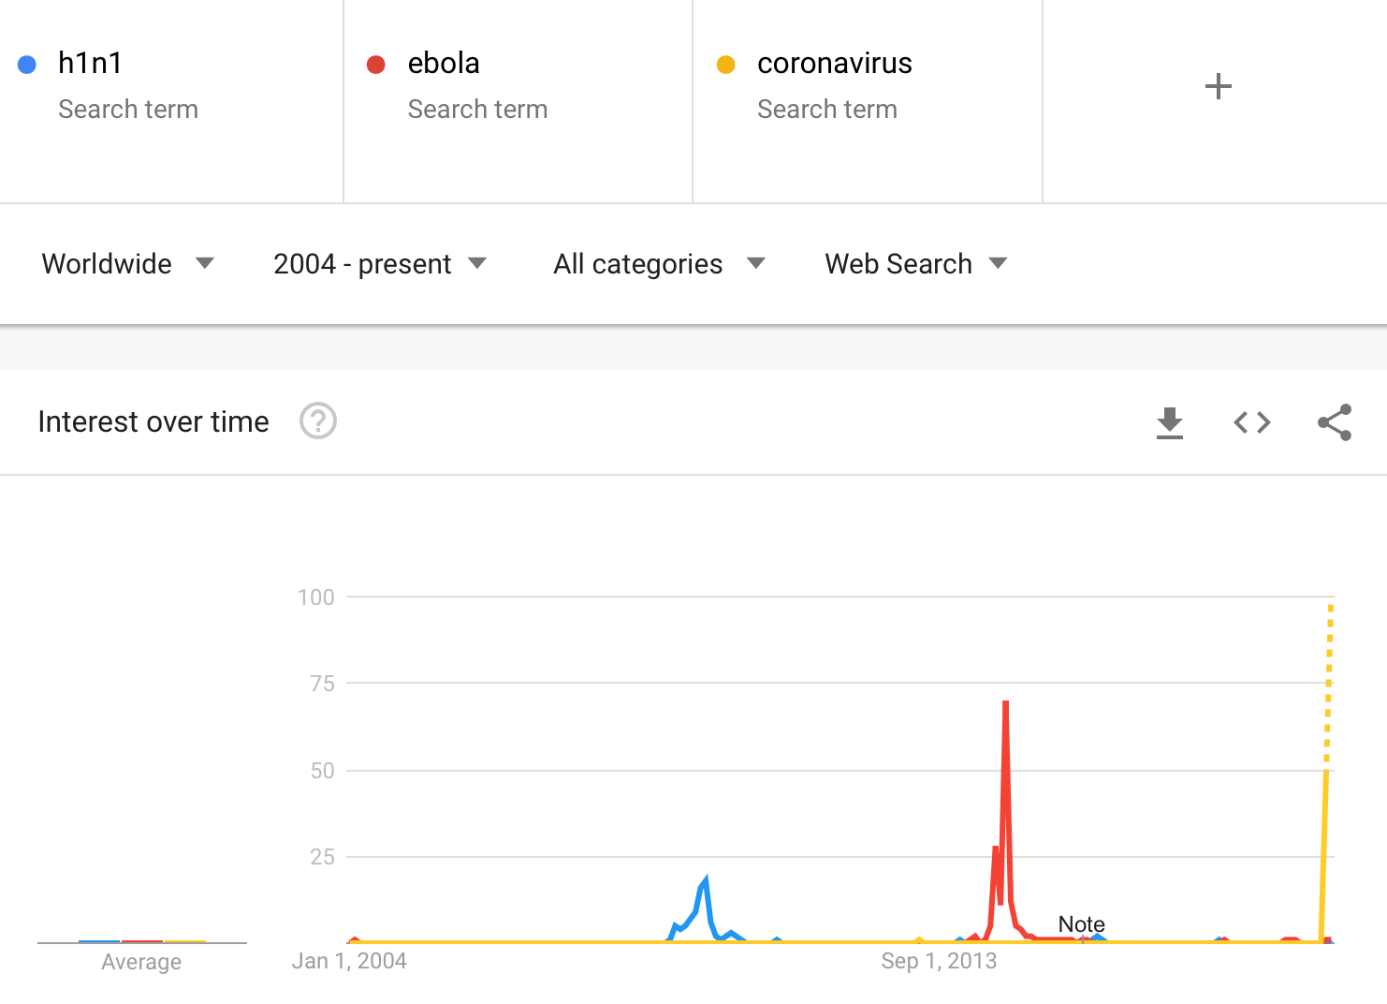Screen dimensions: 1387x1004
Task: Click the blue h1n1 color dot
Action: [x=27, y=65]
